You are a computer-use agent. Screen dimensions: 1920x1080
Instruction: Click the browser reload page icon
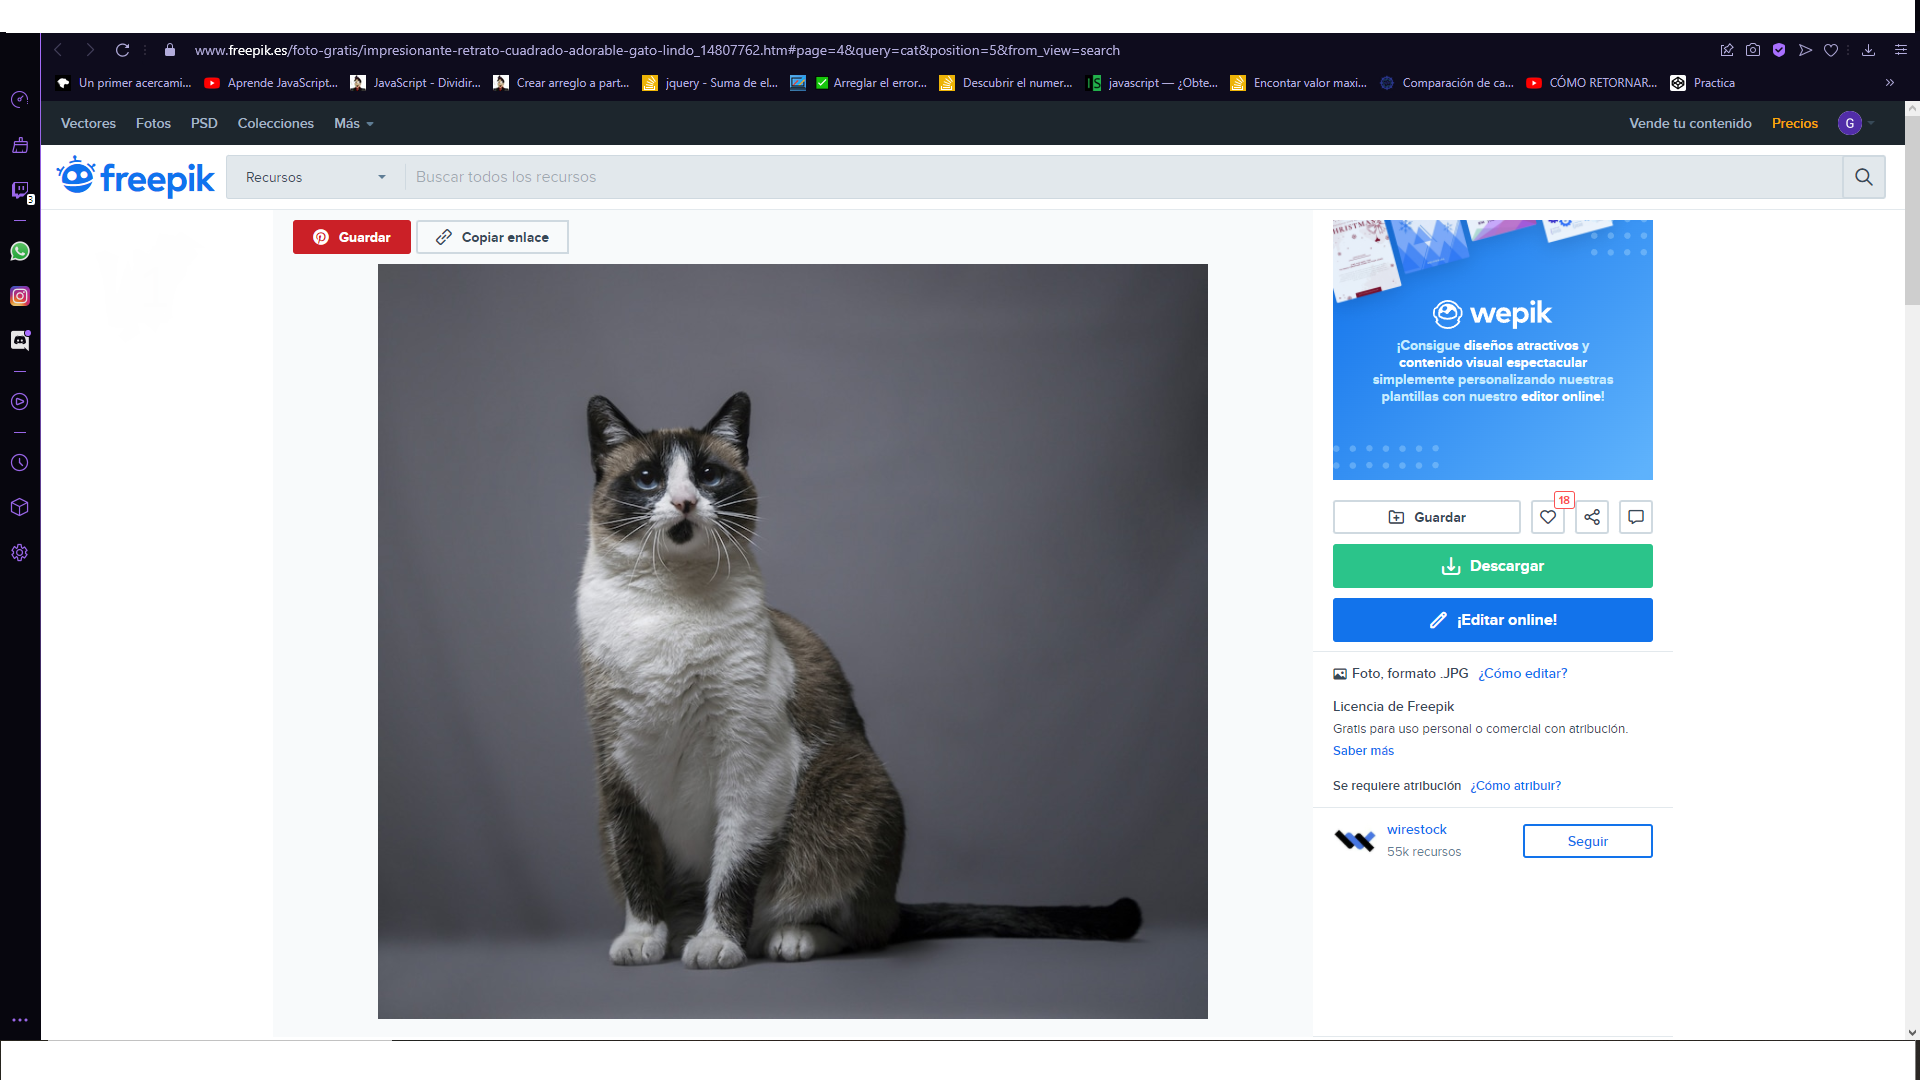tap(123, 50)
